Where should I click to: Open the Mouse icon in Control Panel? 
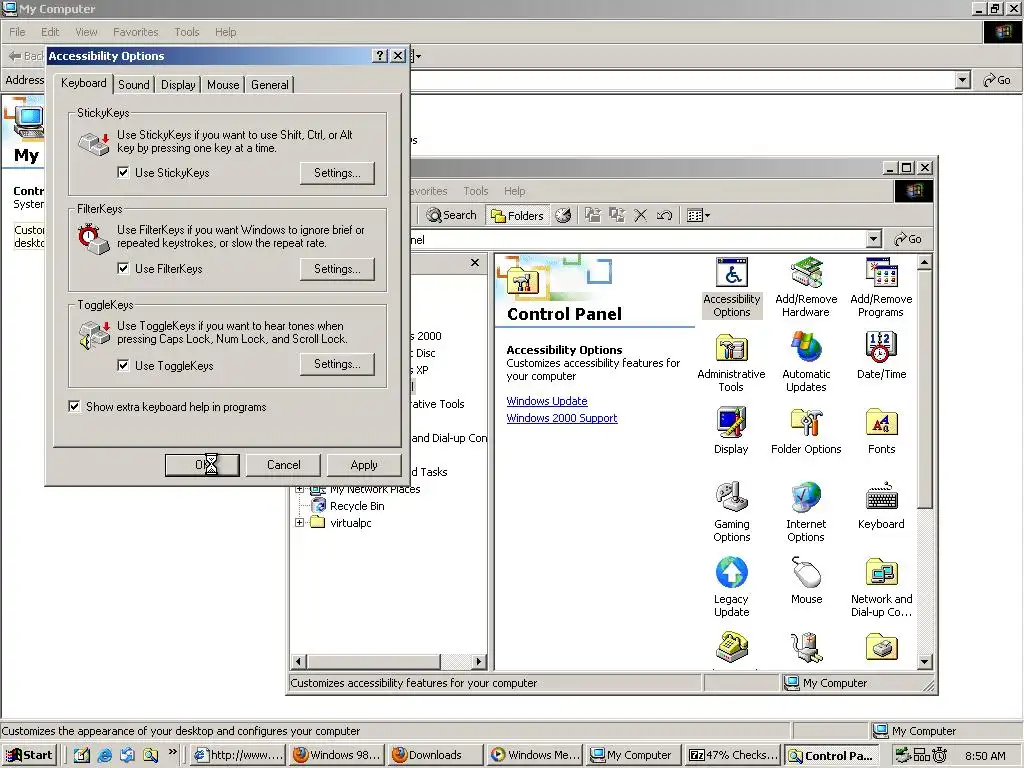point(806,582)
